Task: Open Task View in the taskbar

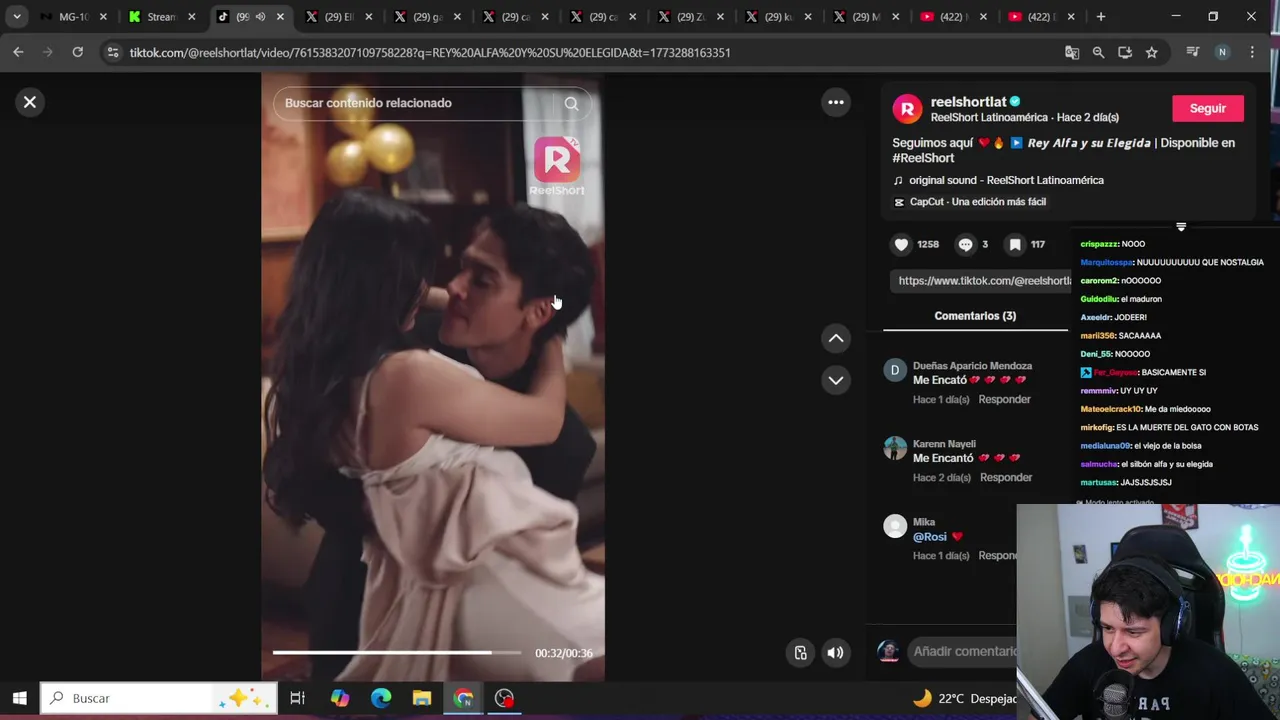Action: [297, 698]
